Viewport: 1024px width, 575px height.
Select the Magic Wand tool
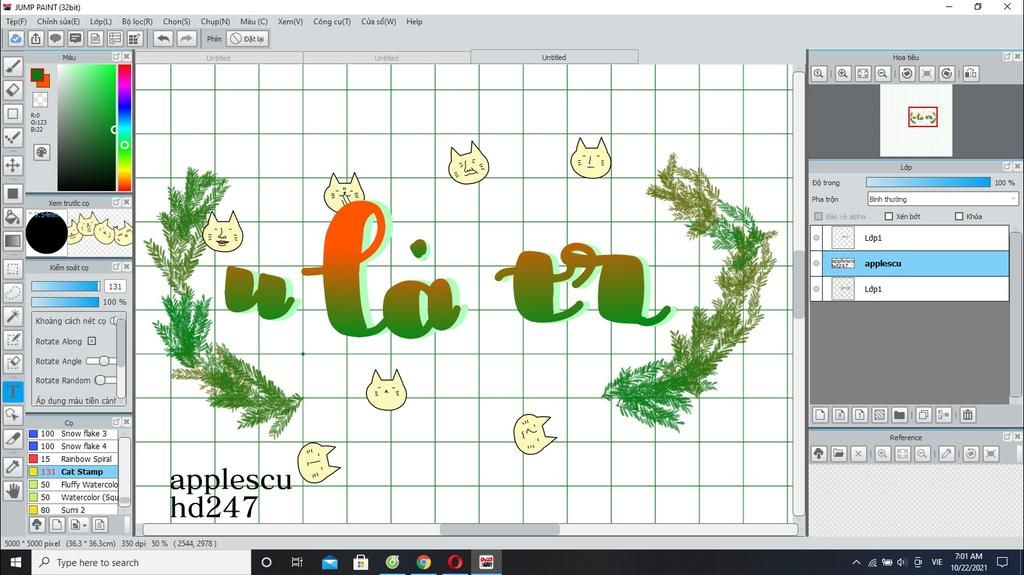pos(13,317)
